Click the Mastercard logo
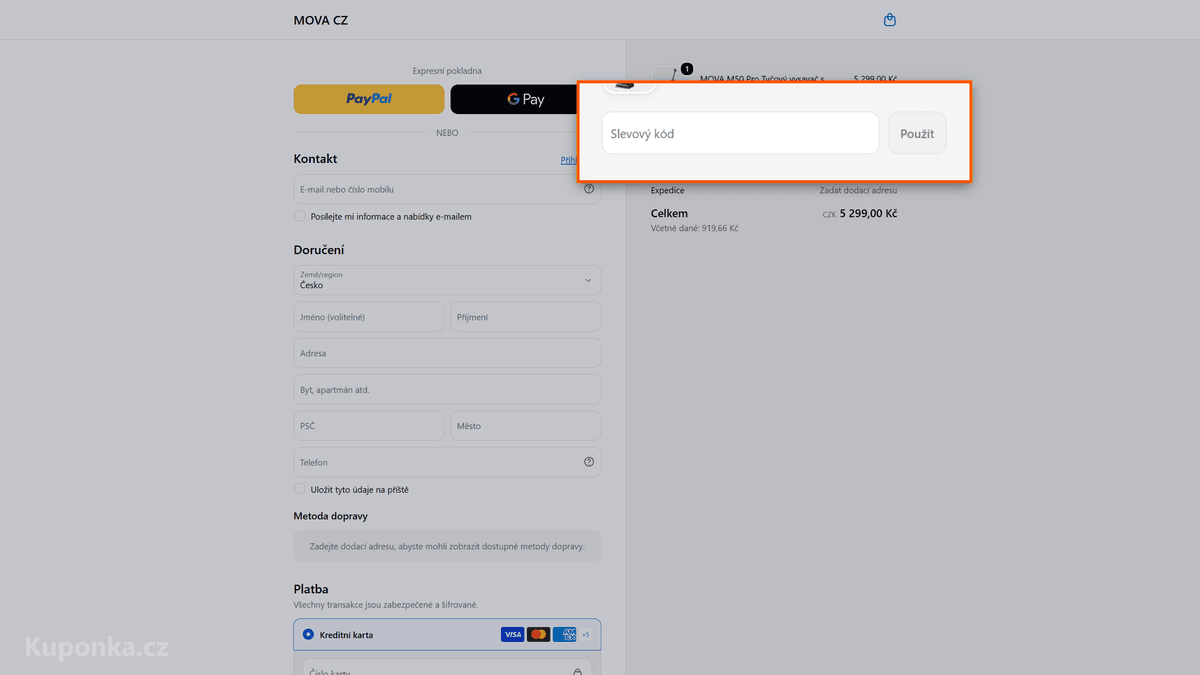Image resolution: width=1200 pixels, height=675 pixels. click(x=538, y=634)
